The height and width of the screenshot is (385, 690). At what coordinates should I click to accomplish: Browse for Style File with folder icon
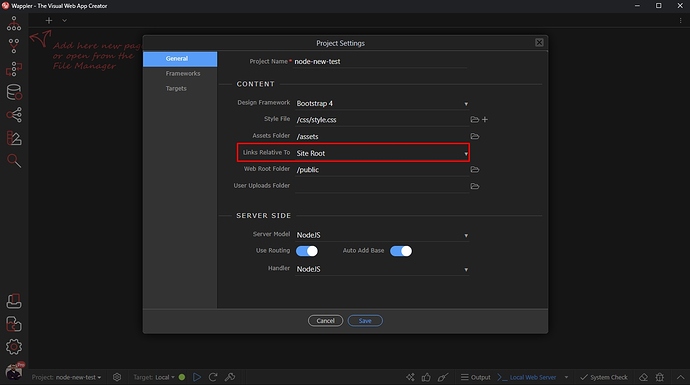(x=474, y=120)
